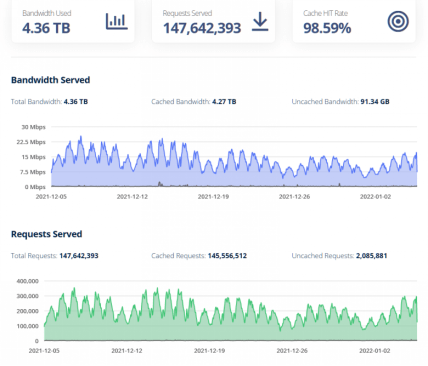This screenshot has width=428, height=366.
Task: Click the download arrow icon in Requests Served card
Action: [x=260, y=23]
